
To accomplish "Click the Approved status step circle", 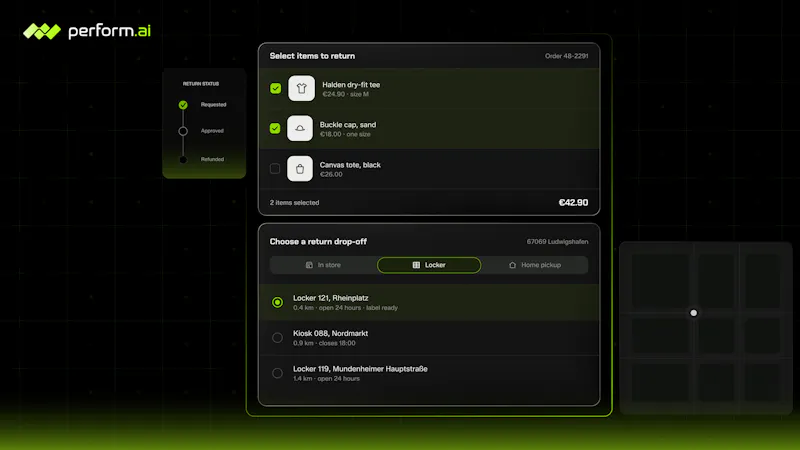I will point(183,131).
